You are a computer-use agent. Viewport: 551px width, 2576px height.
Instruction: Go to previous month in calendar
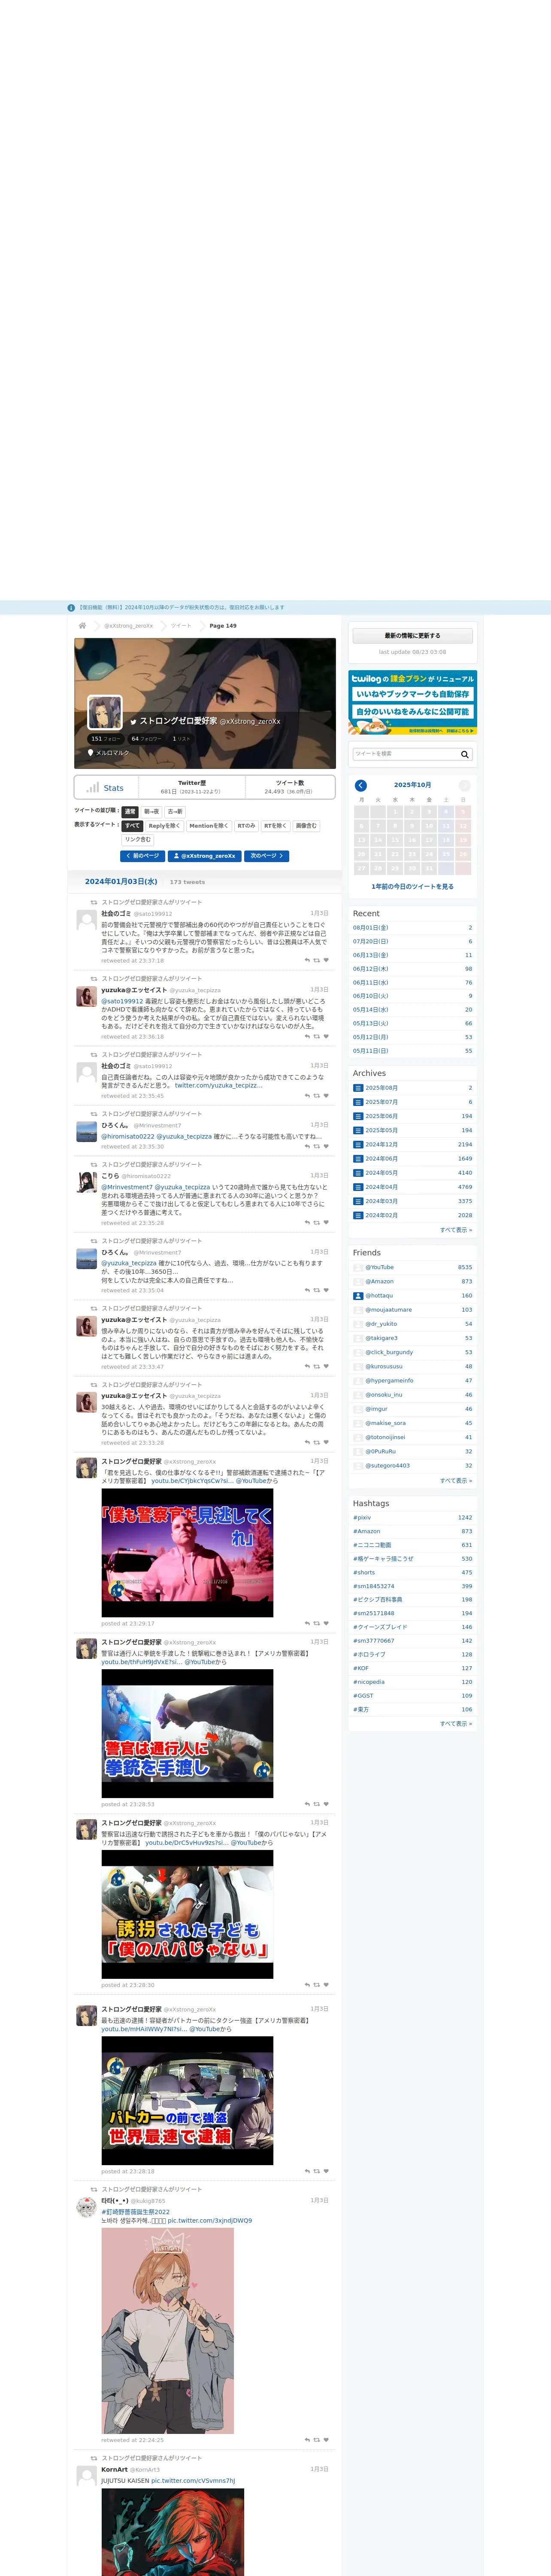point(361,786)
